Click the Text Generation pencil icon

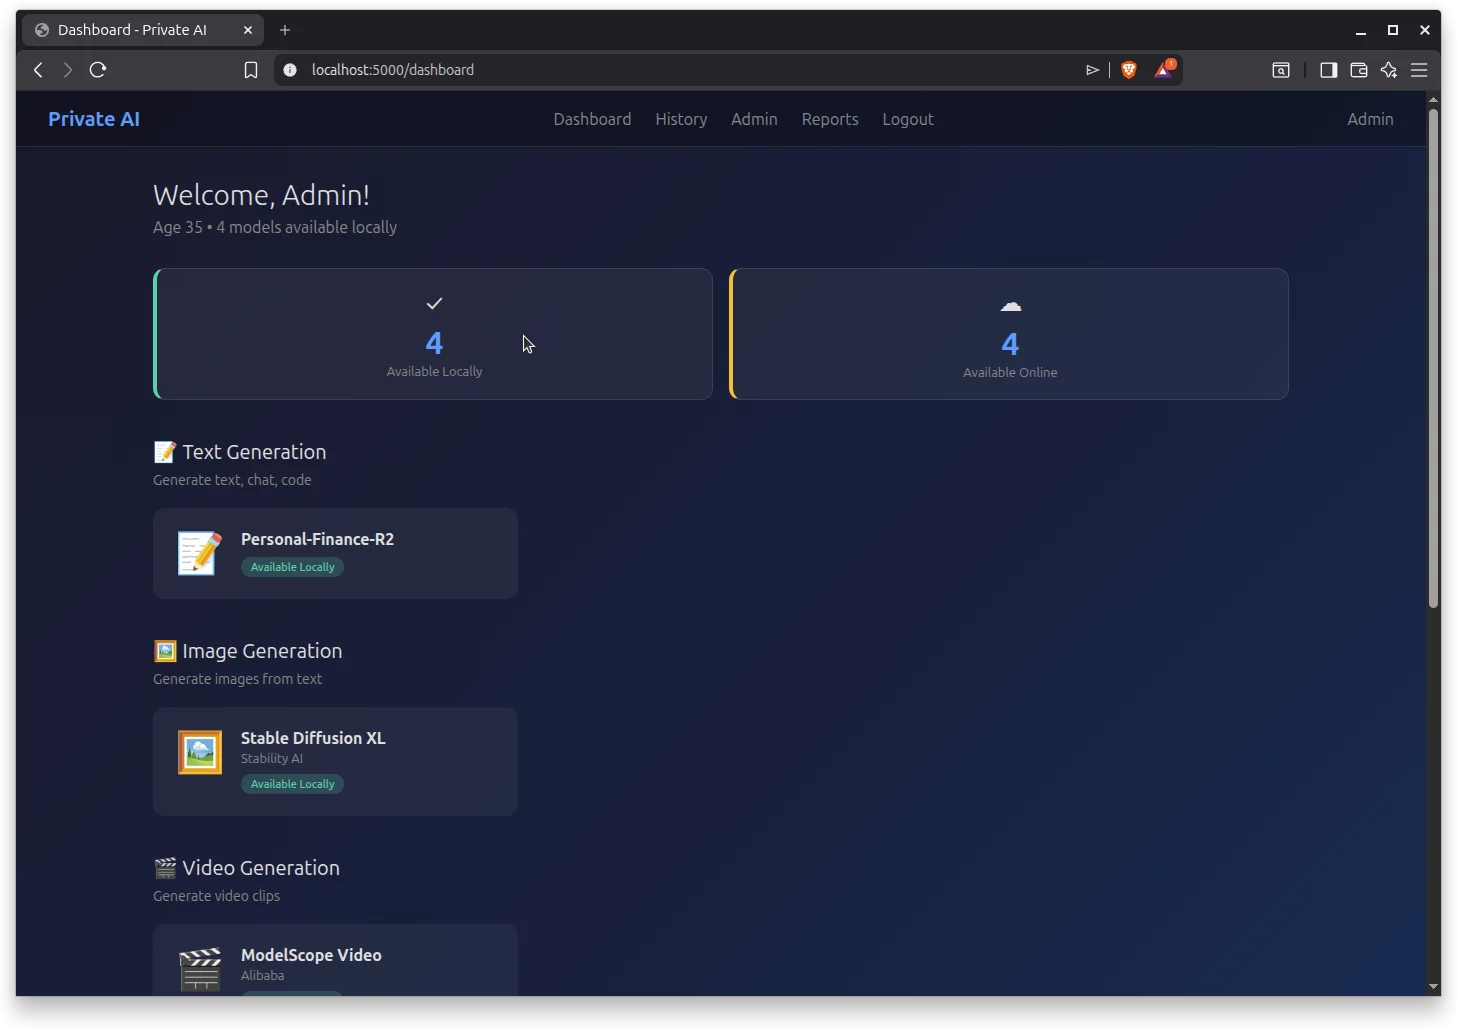[164, 452]
